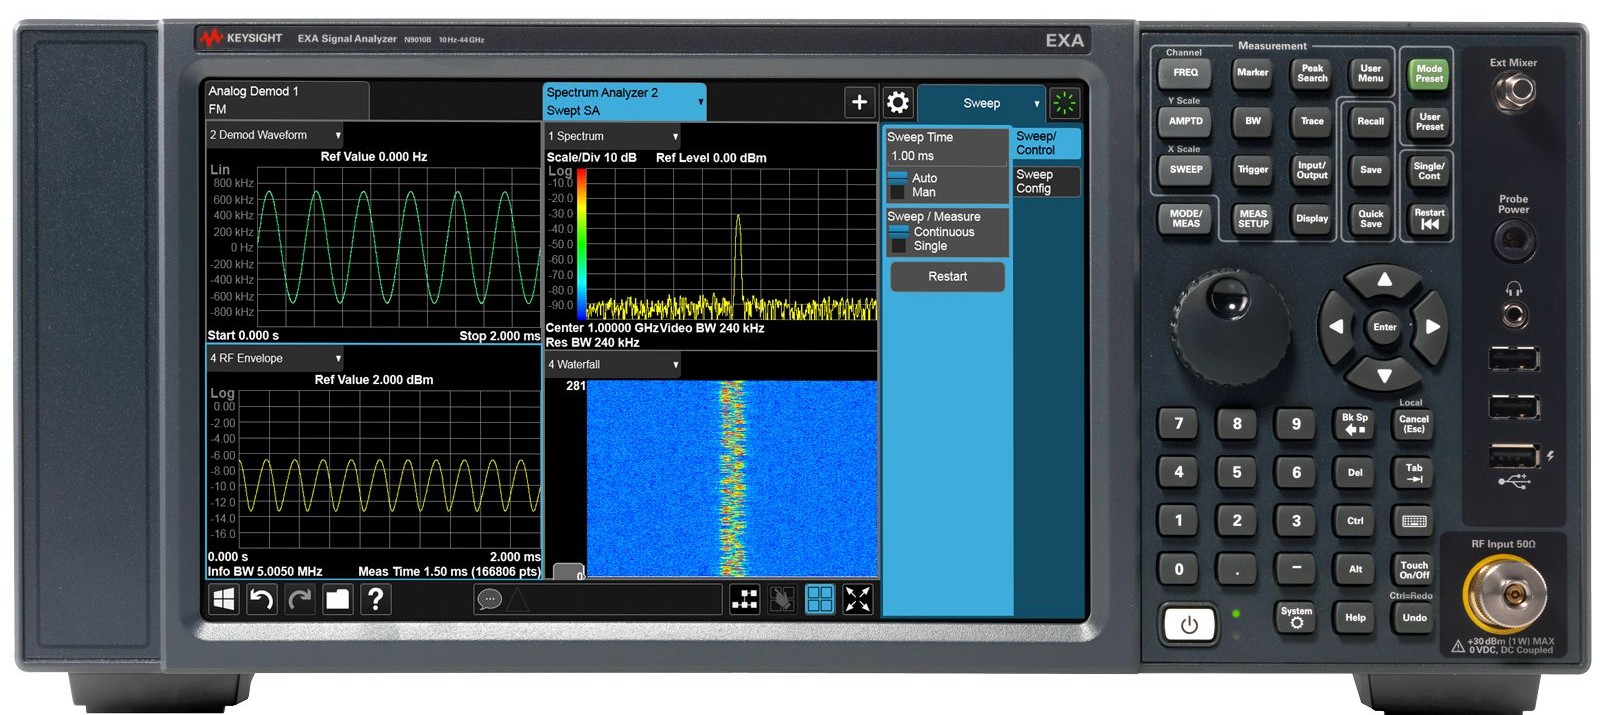Select the Spectrum Analyzer 2 Swept SA tab
The image size is (1600, 715).
click(624, 101)
